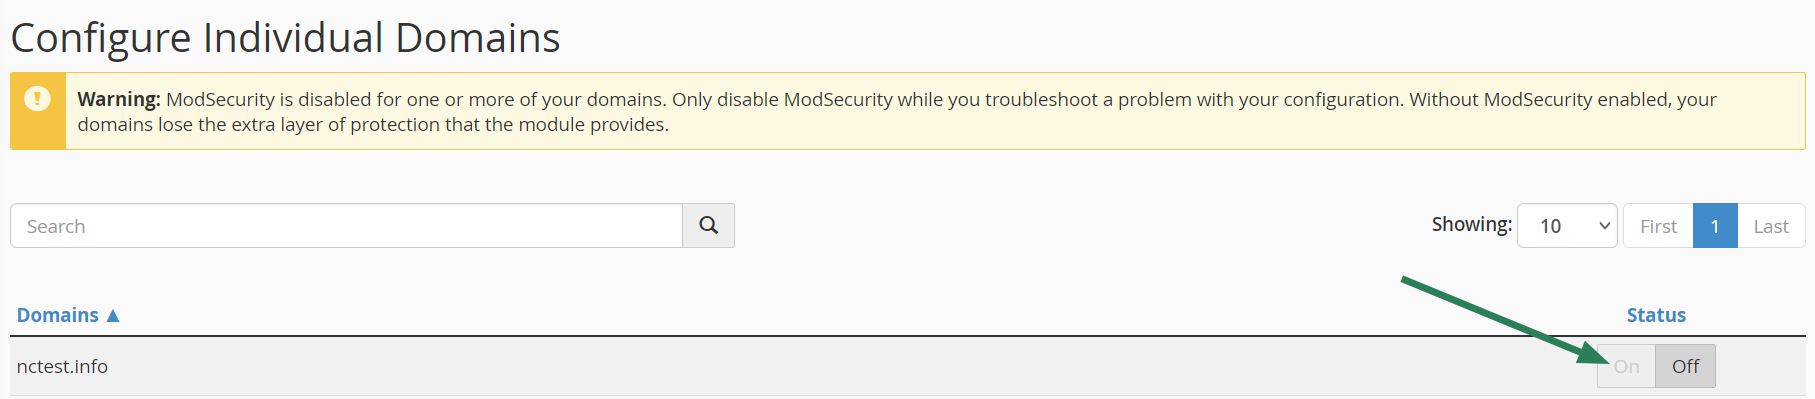Select the nctest.info domain row
This screenshot has height=399, width=1815.
[907, 366]
